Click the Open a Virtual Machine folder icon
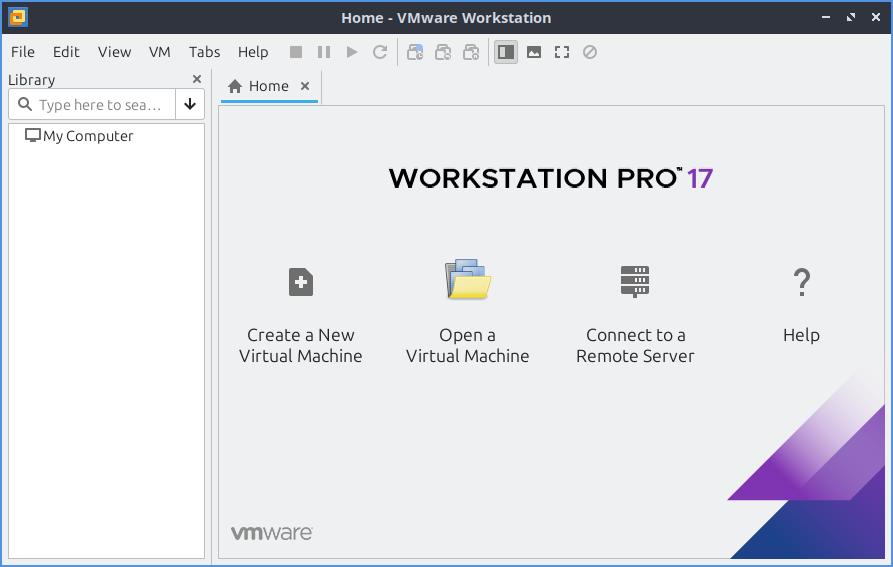This screenshot has height=567, width=893. pos(468,280)
